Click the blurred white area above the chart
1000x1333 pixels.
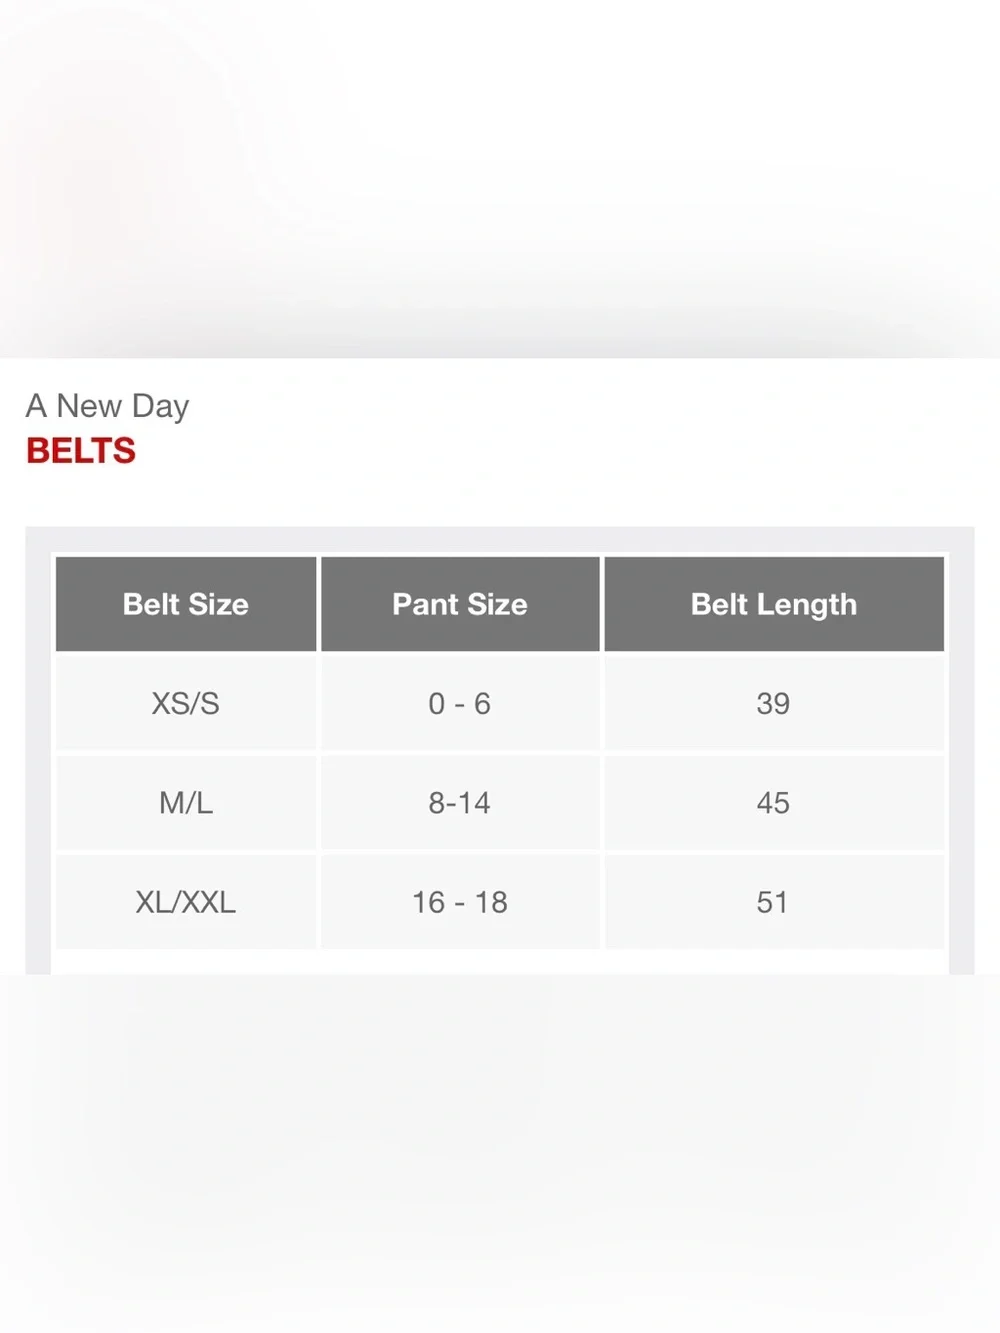(500, 178)
